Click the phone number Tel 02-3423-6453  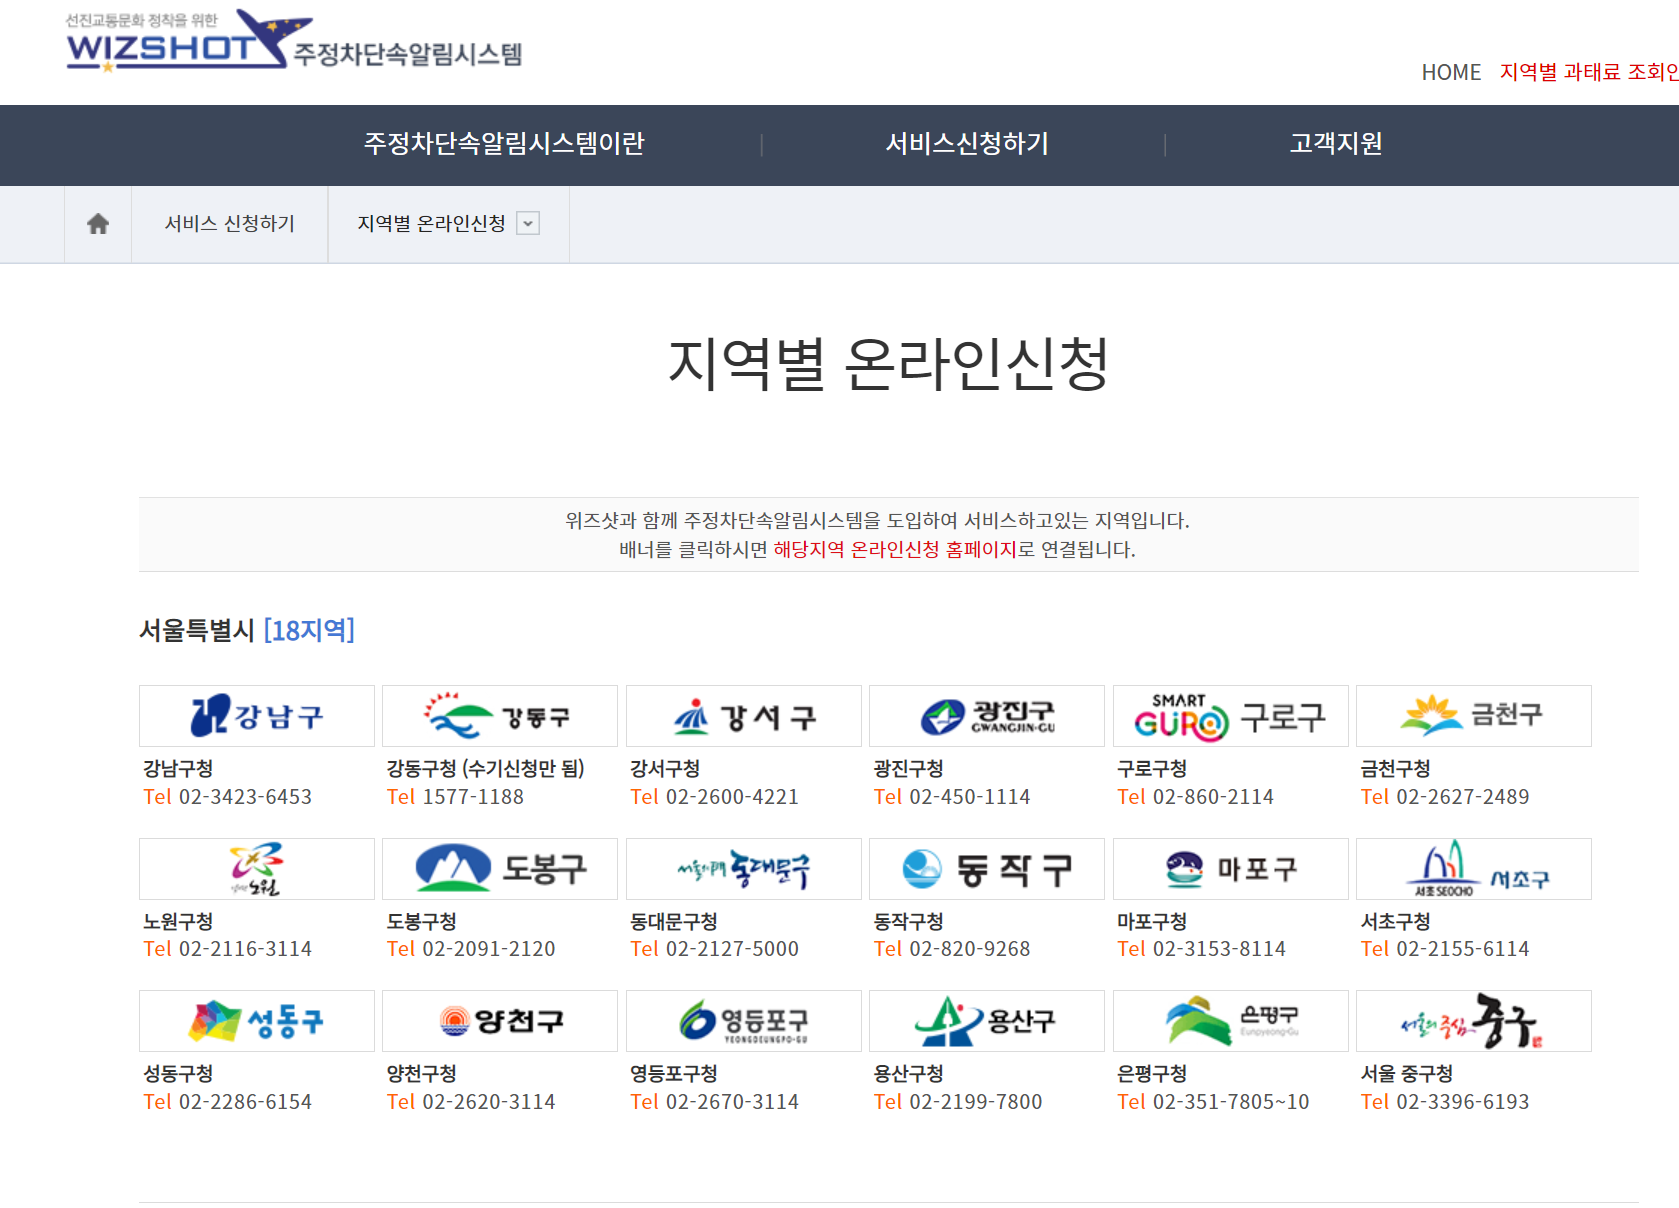click(x=228, y=797)
